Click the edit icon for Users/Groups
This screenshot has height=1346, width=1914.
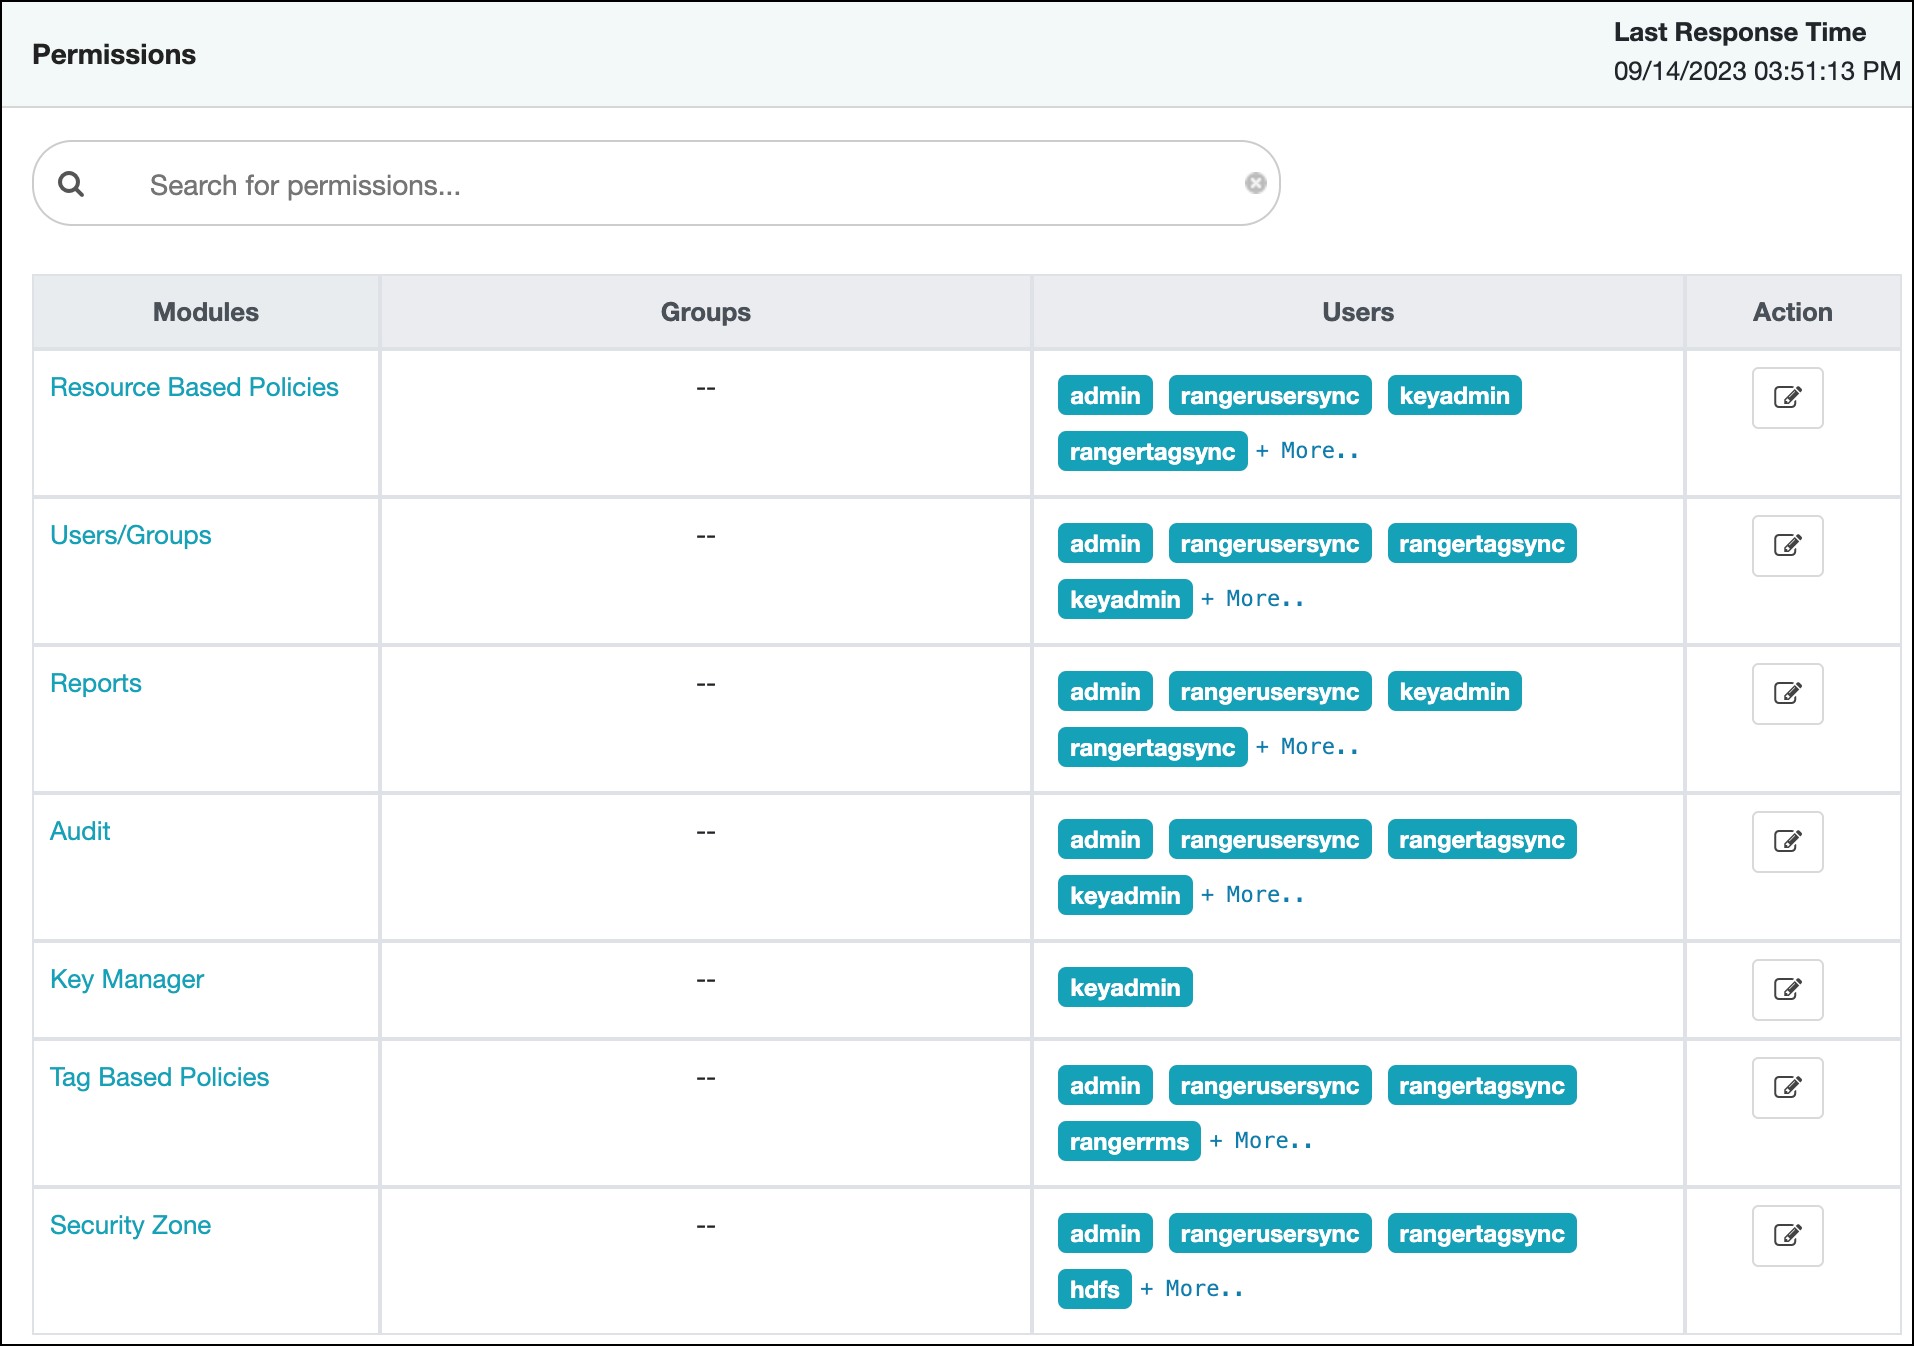click(1787, 545)
